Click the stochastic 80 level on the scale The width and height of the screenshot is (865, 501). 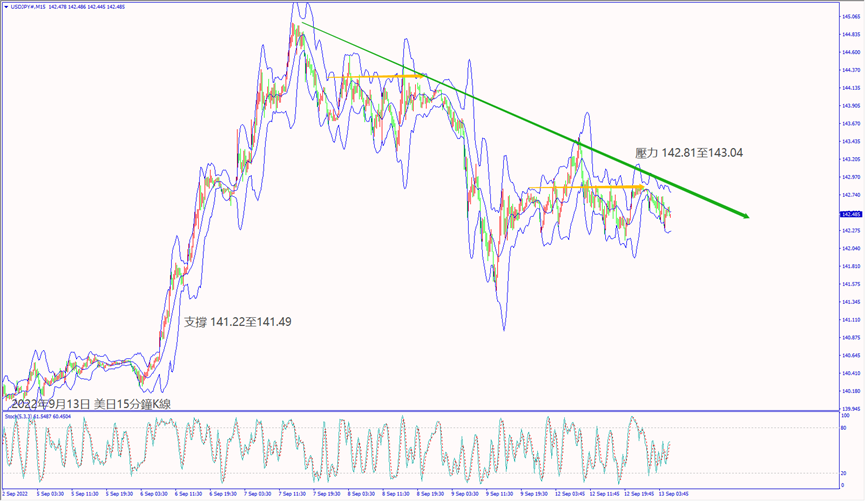(x=845, y=427)
